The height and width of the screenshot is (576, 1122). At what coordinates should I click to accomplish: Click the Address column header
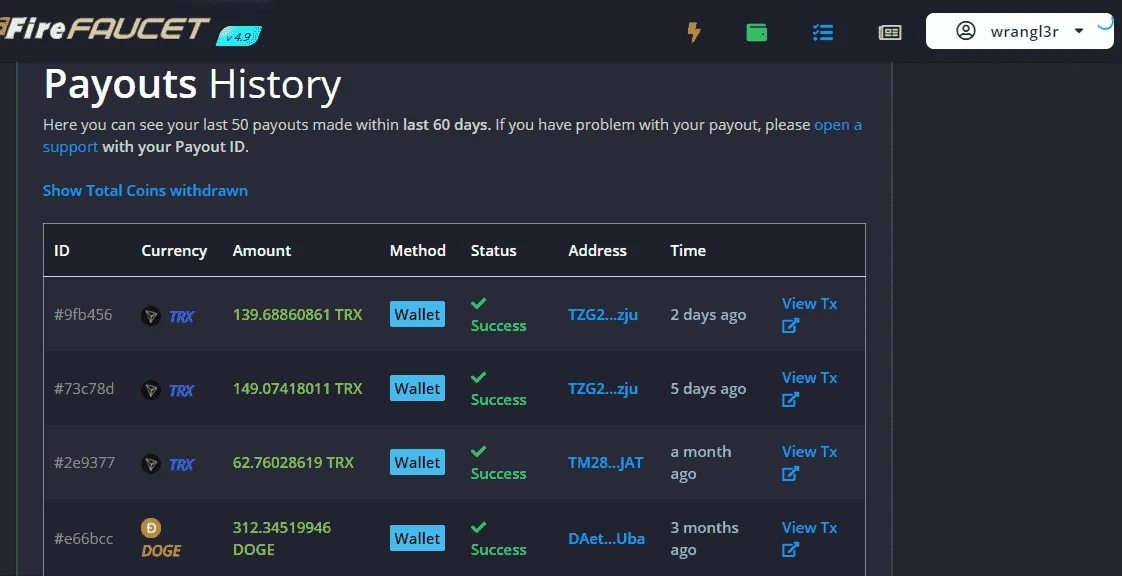[x=597, y=250]
